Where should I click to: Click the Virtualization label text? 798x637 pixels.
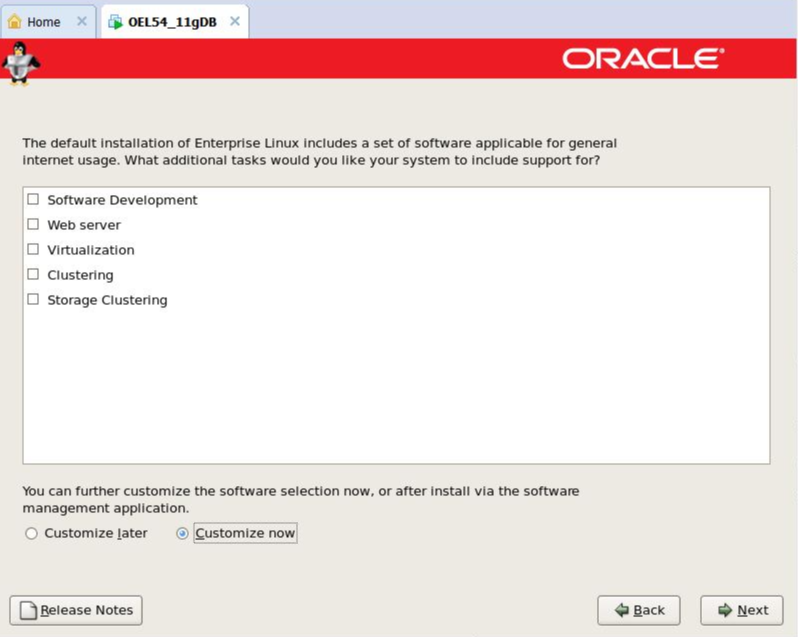pos(91,250)
